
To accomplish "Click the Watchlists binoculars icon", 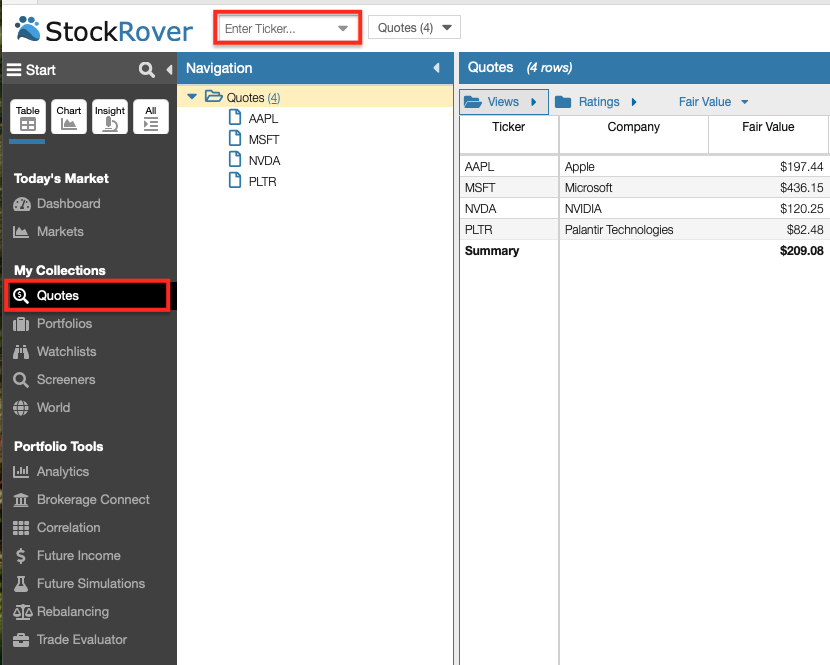I will coord(21,352).
